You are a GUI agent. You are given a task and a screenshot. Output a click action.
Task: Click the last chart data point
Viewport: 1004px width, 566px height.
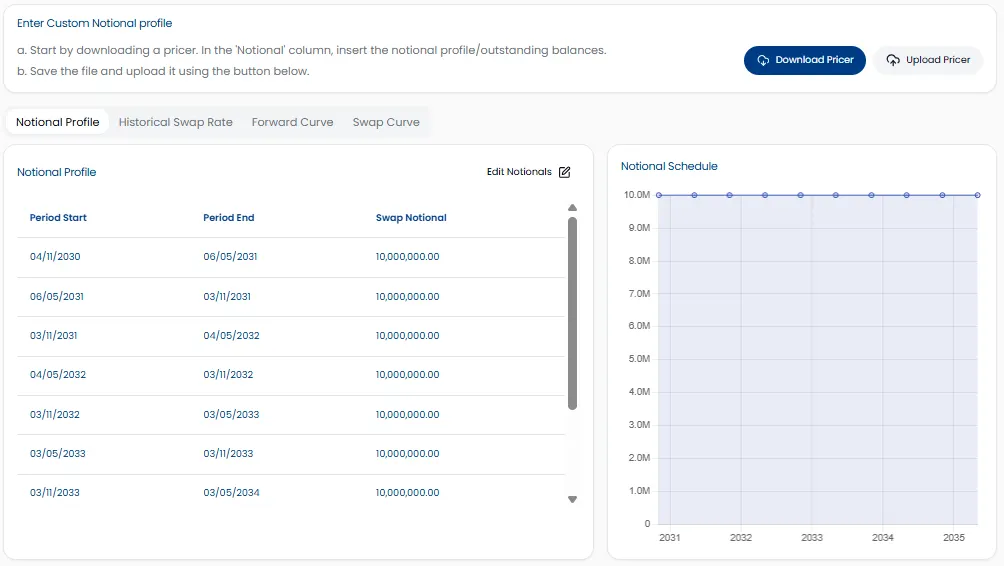pos(977,195)
